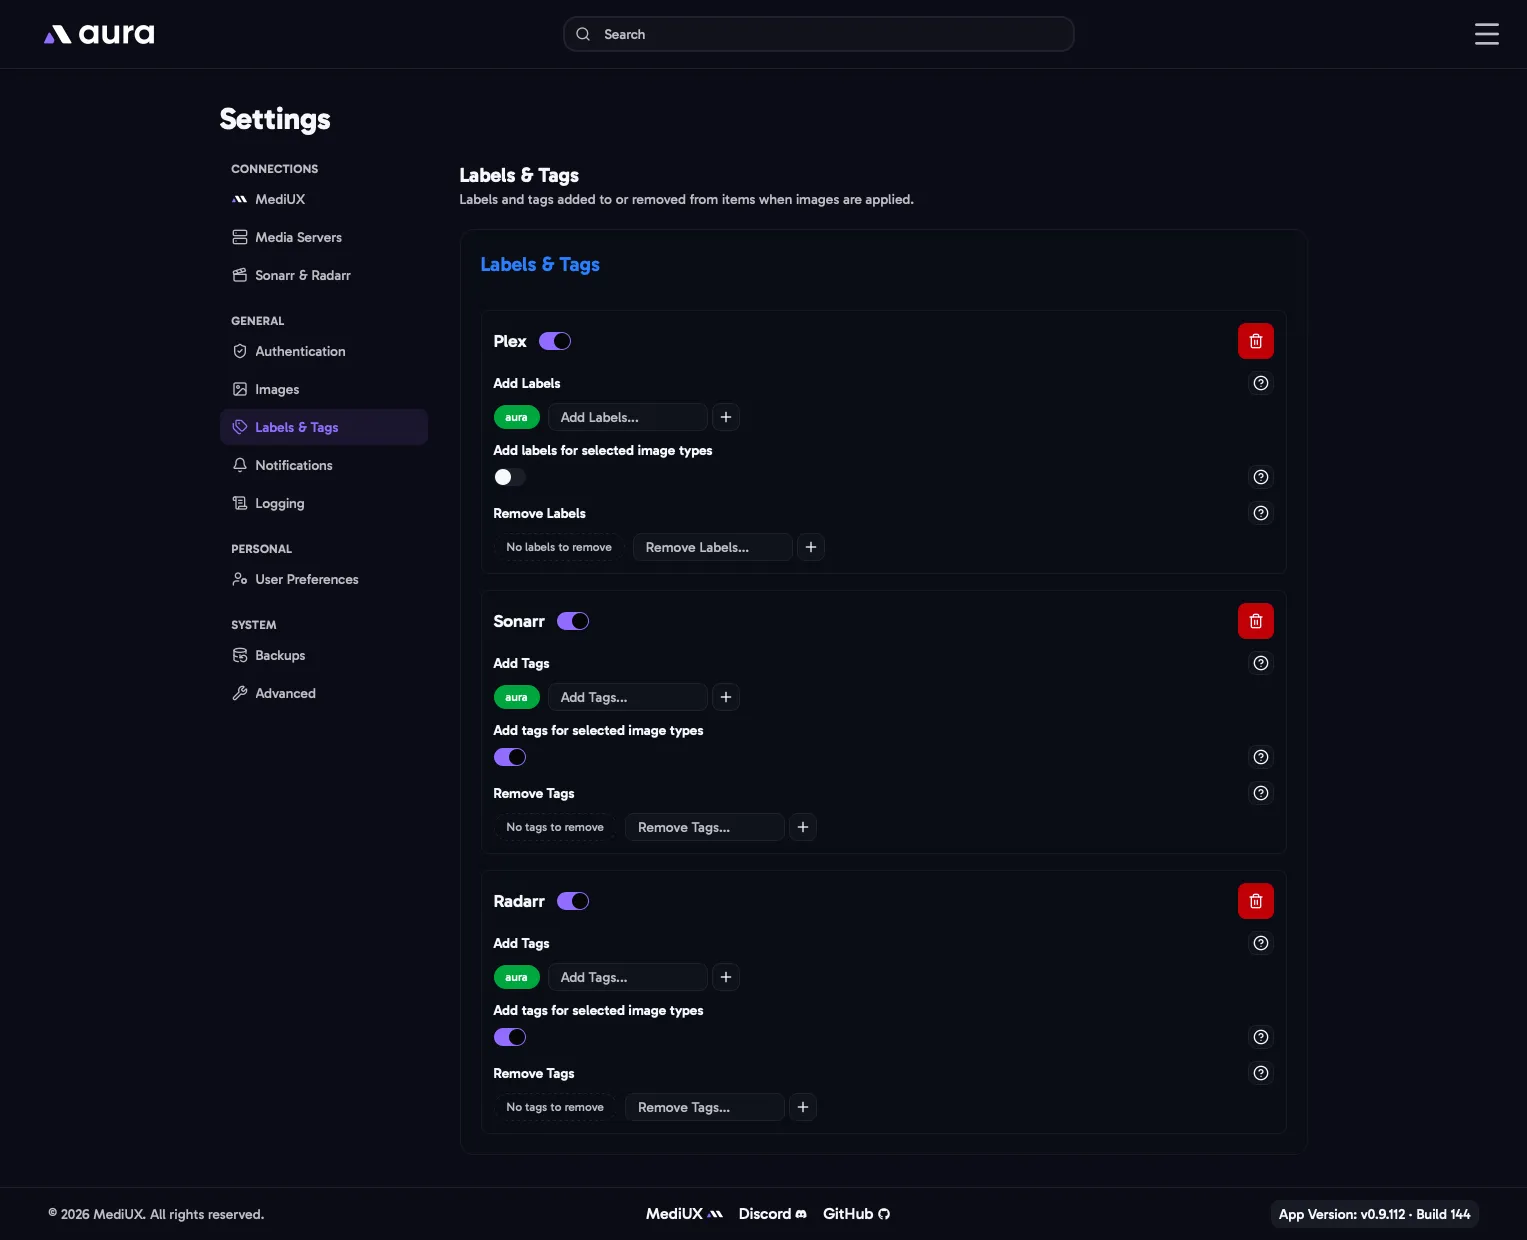The height and width of the screenshot is (1240, 1527).
Task: Open the GitHub link
Action: 856,1214
